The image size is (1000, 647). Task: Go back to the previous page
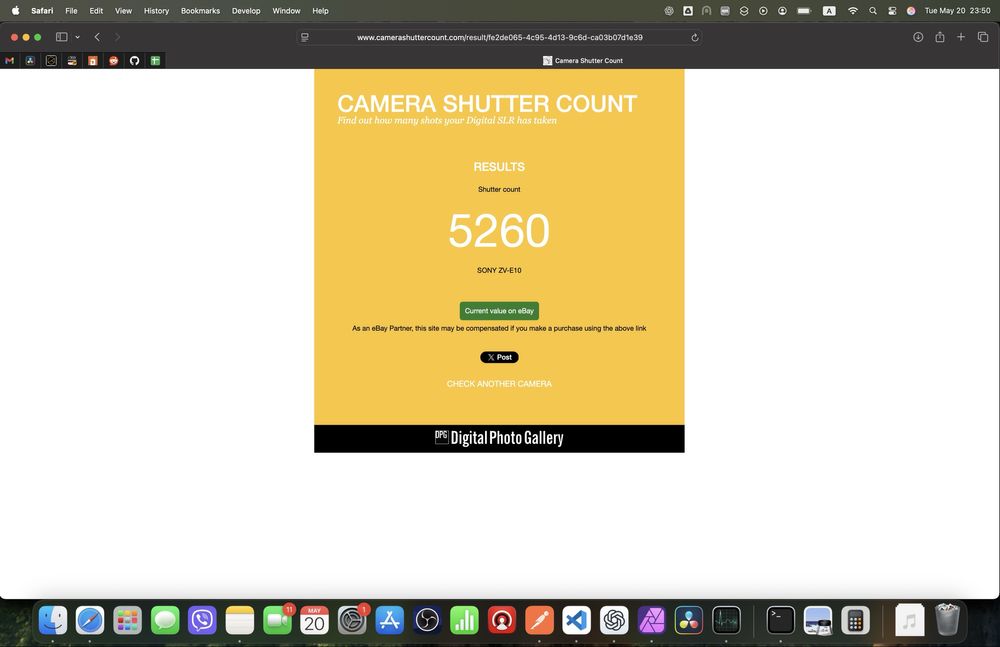[x=97, y=37]
